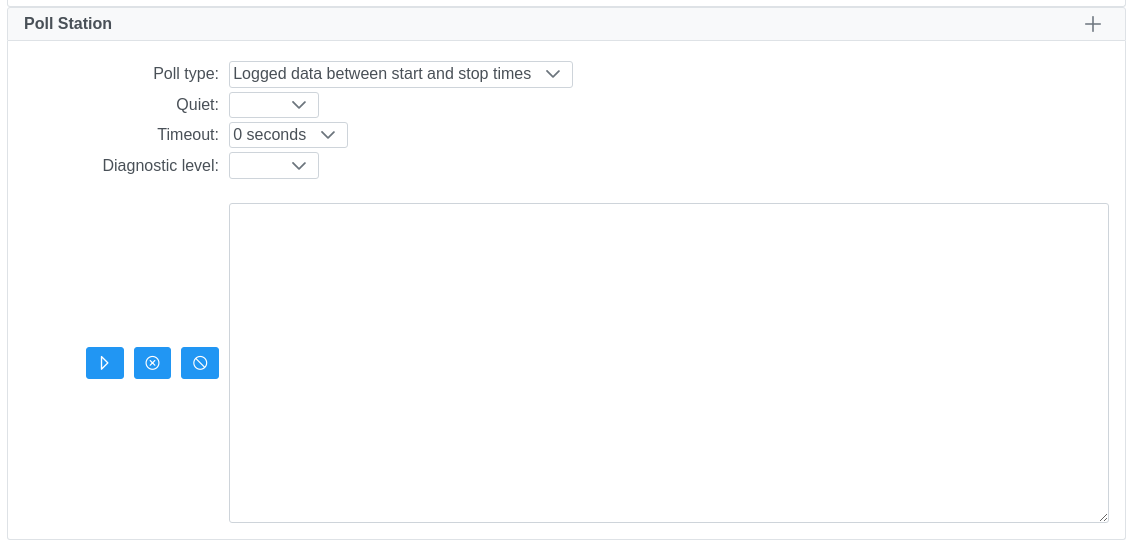Open the Timeout dropdown showing 0 seconds

(x=288, y=135)
